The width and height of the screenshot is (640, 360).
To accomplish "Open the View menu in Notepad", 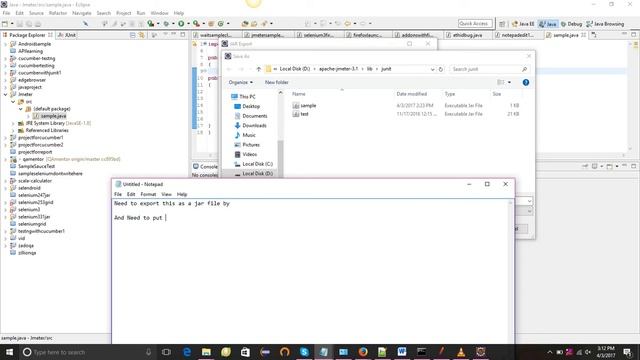I will pyautogui.click(x=166, y=194).
